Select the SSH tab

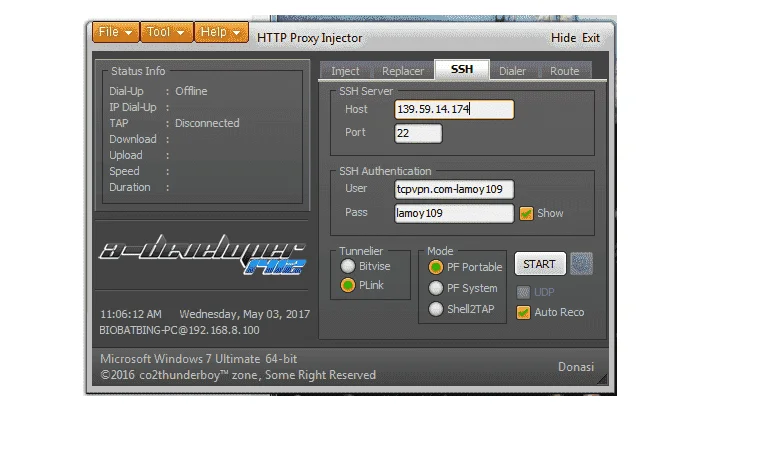(x=462, y=69)
